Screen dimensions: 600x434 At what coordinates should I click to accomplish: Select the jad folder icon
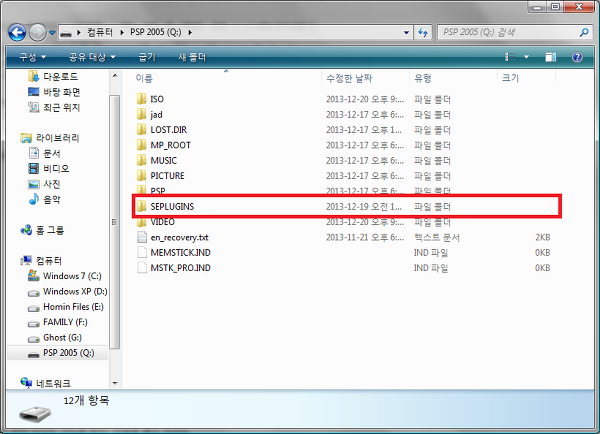pos(141,114)
